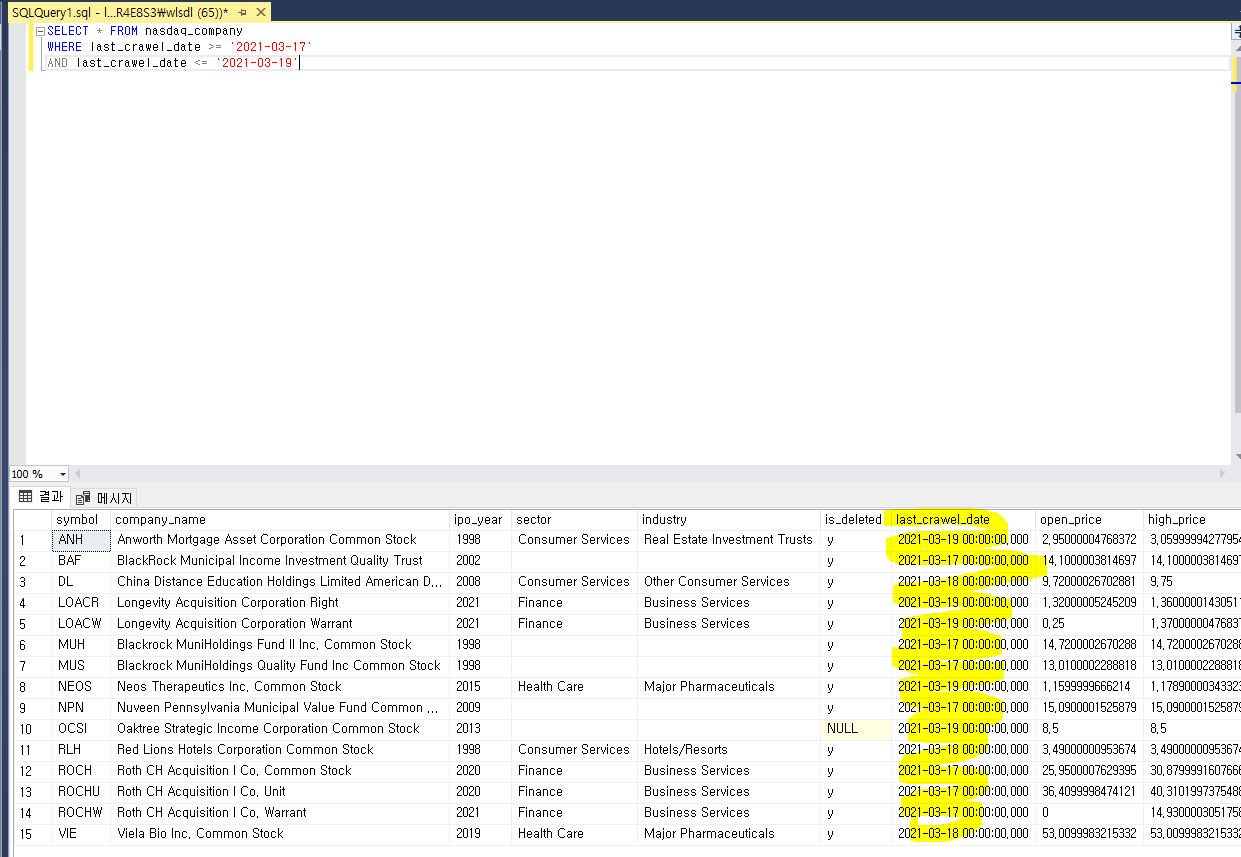The image size is (1241, 857).
Task: Click Viela Bio Inc. Common Stock cell
Action: [280, 834]
